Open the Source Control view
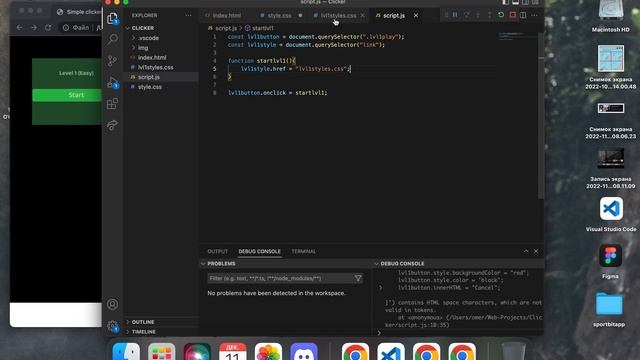This screenshot has width=640, height=360. [x=112, y=61]
